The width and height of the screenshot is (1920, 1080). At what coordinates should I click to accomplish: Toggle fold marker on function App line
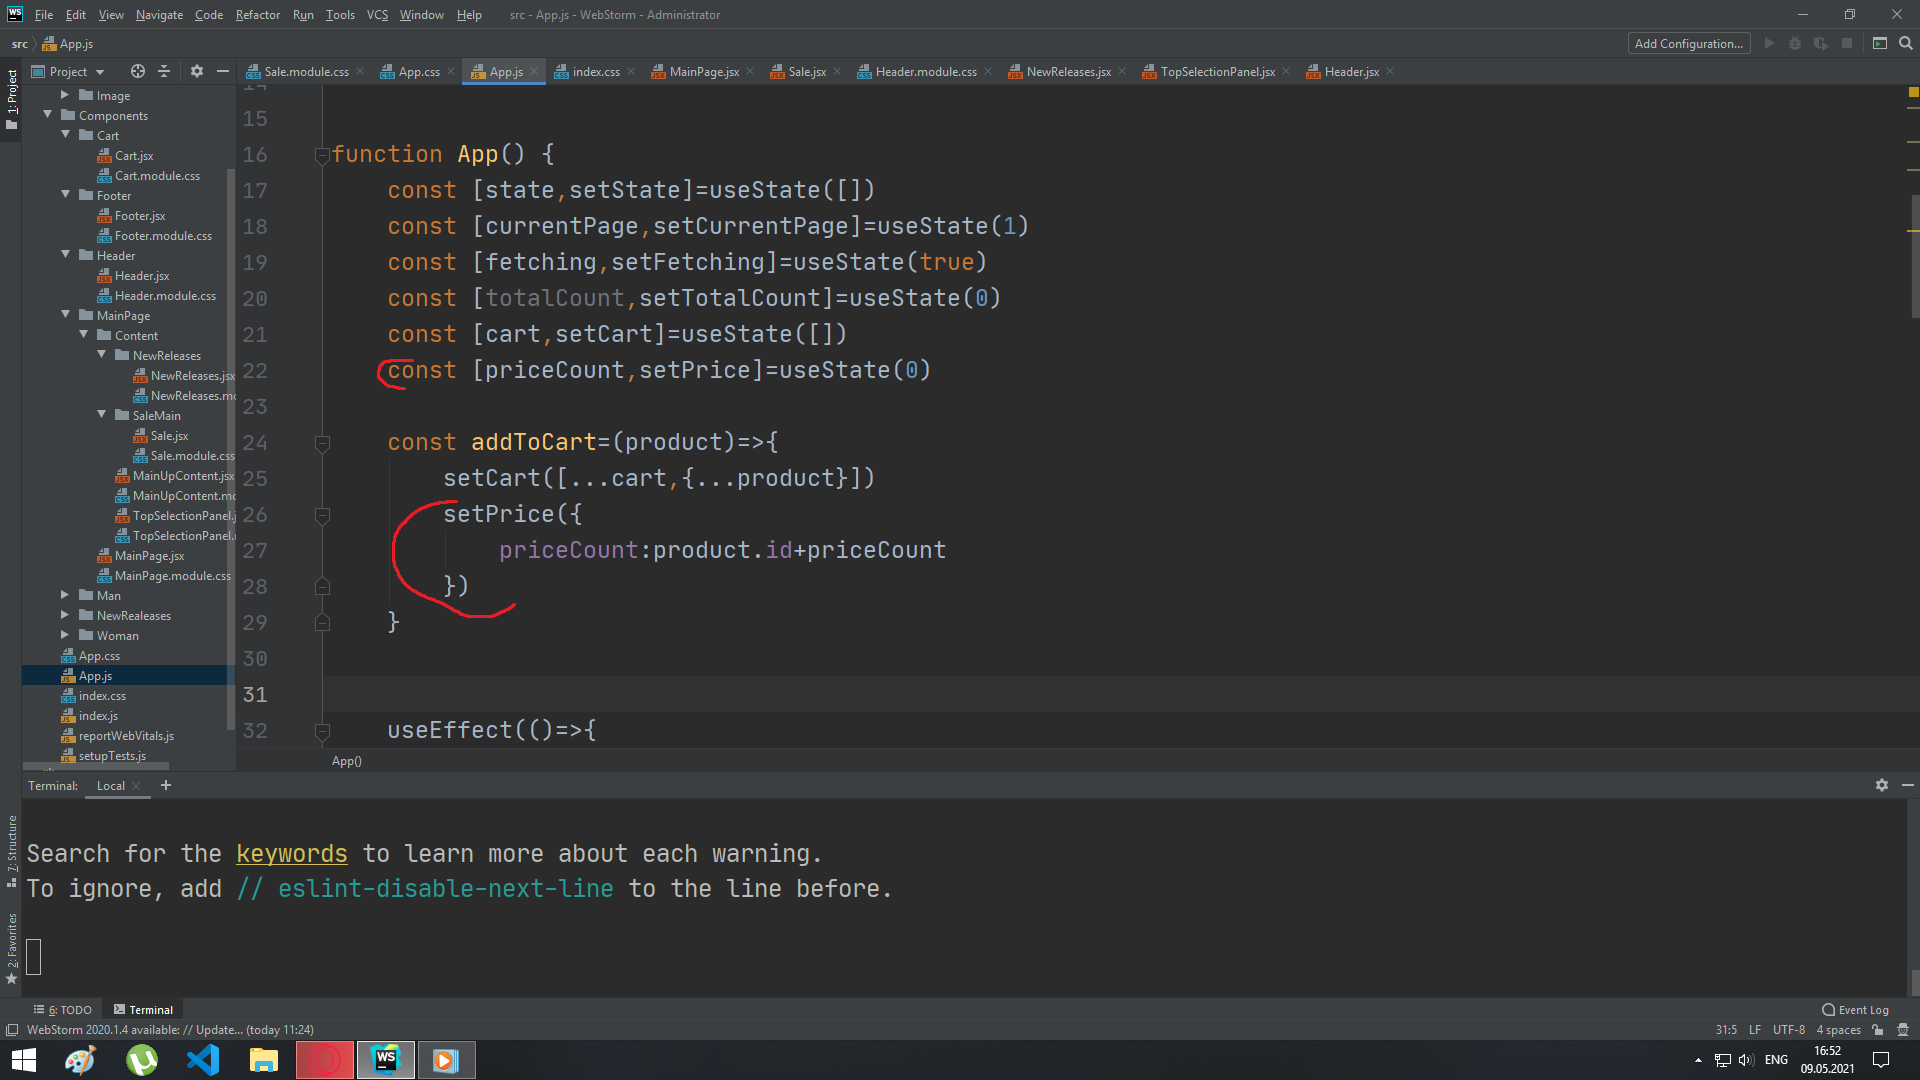pos(322,155)
